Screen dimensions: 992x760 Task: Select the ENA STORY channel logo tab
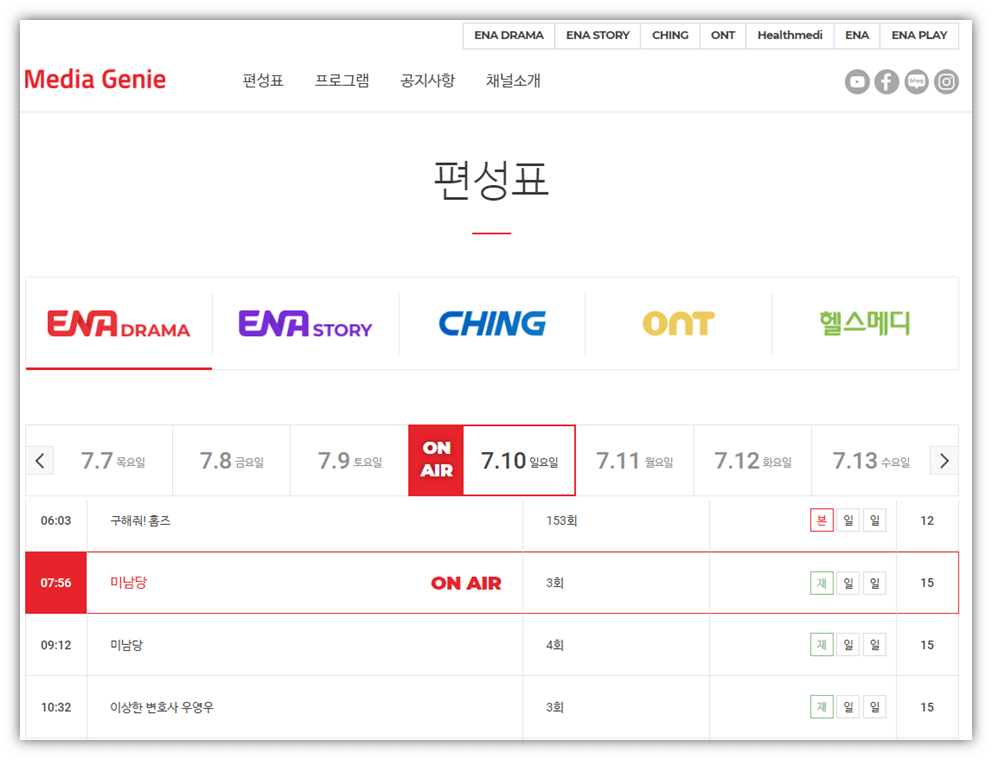click(x=306, y=323)
